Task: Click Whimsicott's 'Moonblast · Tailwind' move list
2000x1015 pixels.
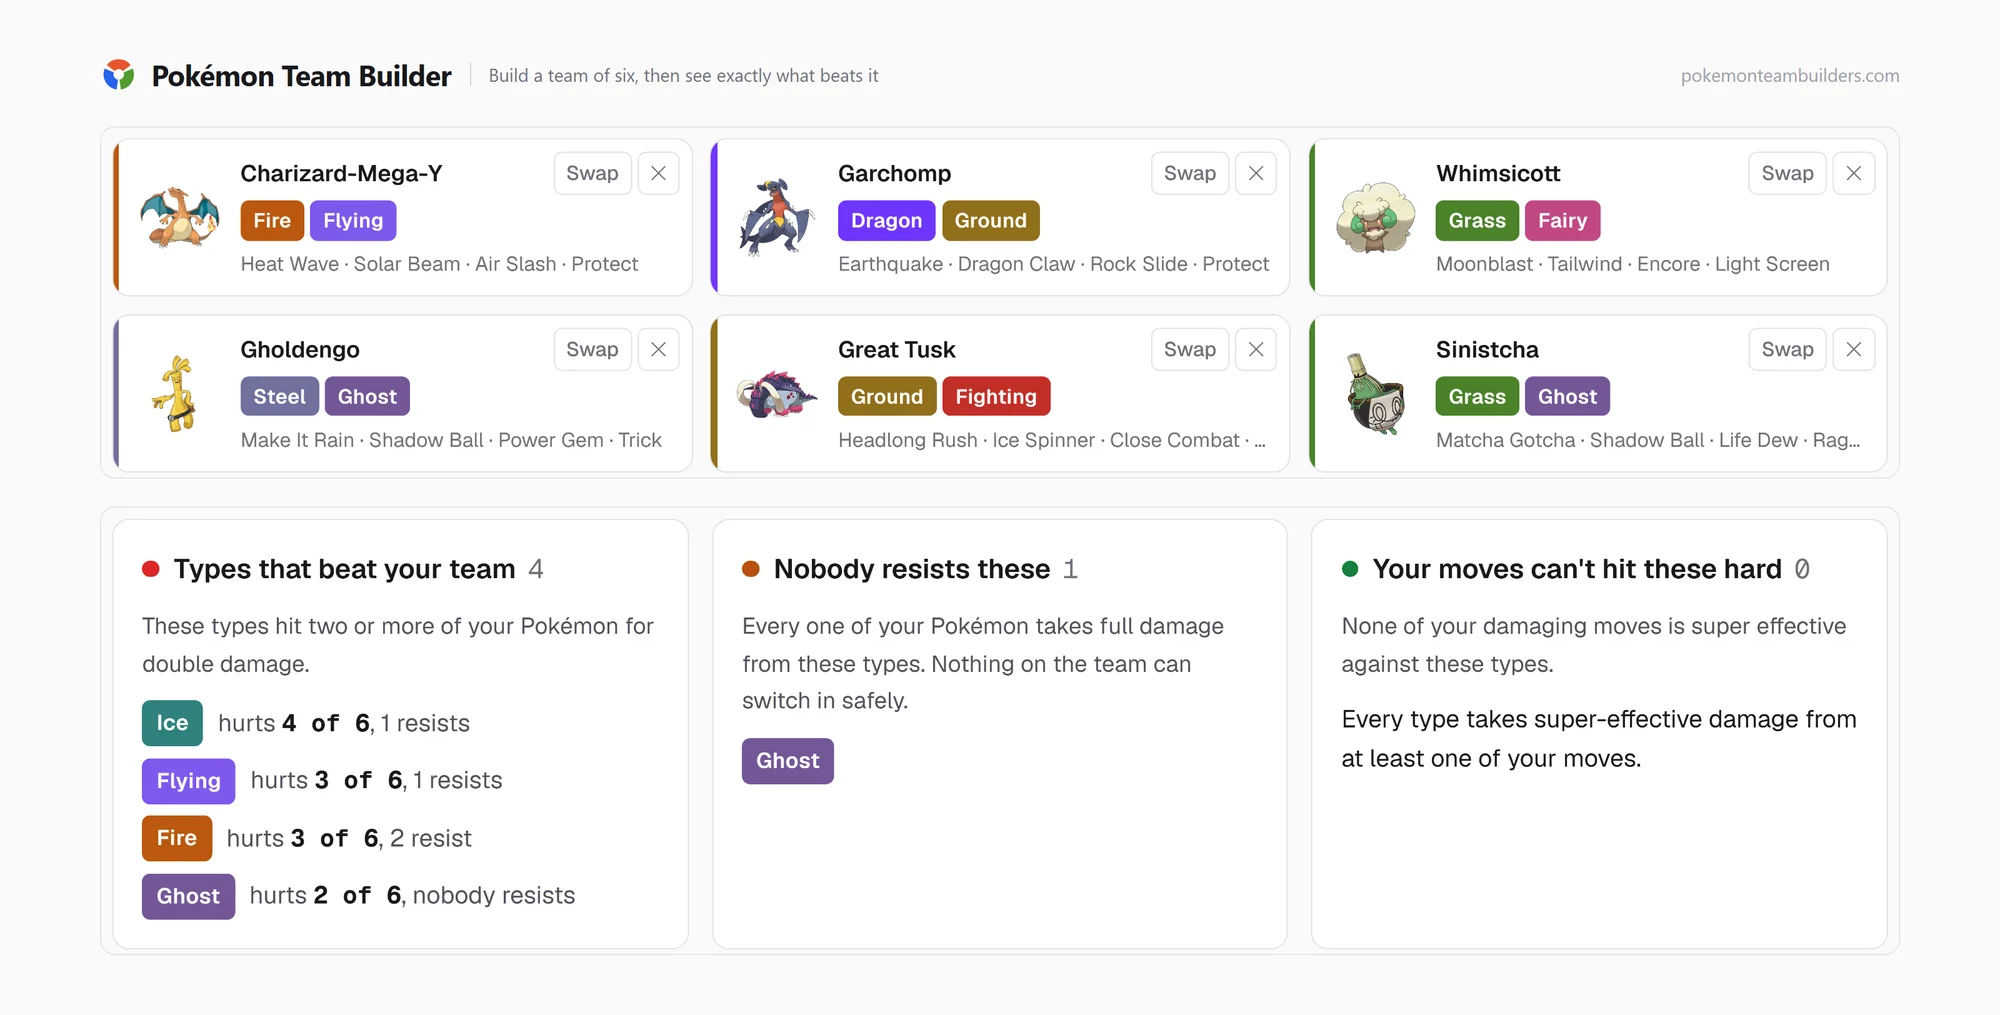Action: click(x=1633, y=264)
